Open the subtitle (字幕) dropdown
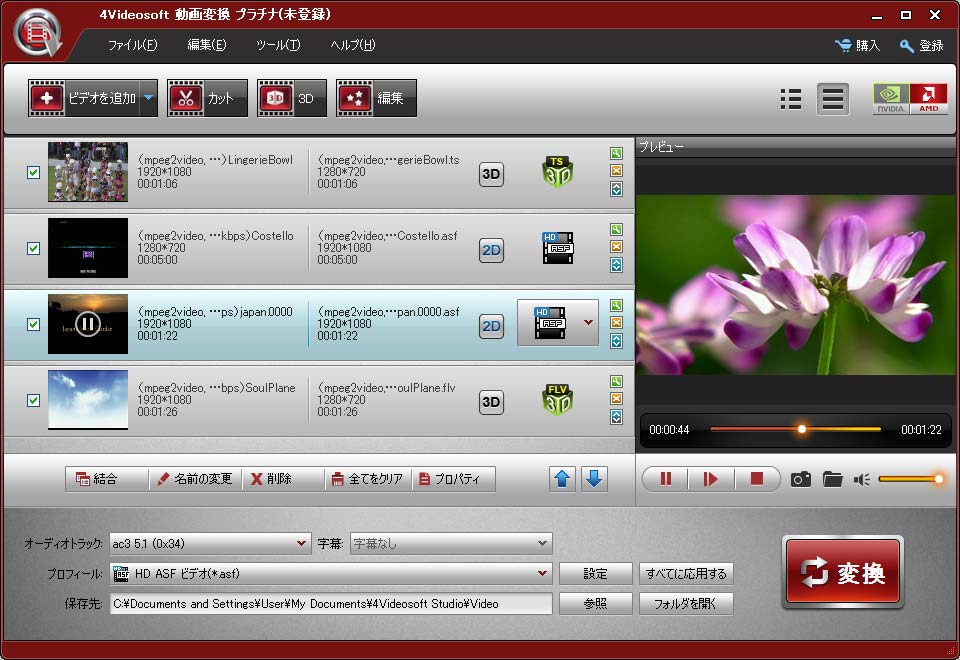This screenshot has width=960, height=660. pos(451,543)
